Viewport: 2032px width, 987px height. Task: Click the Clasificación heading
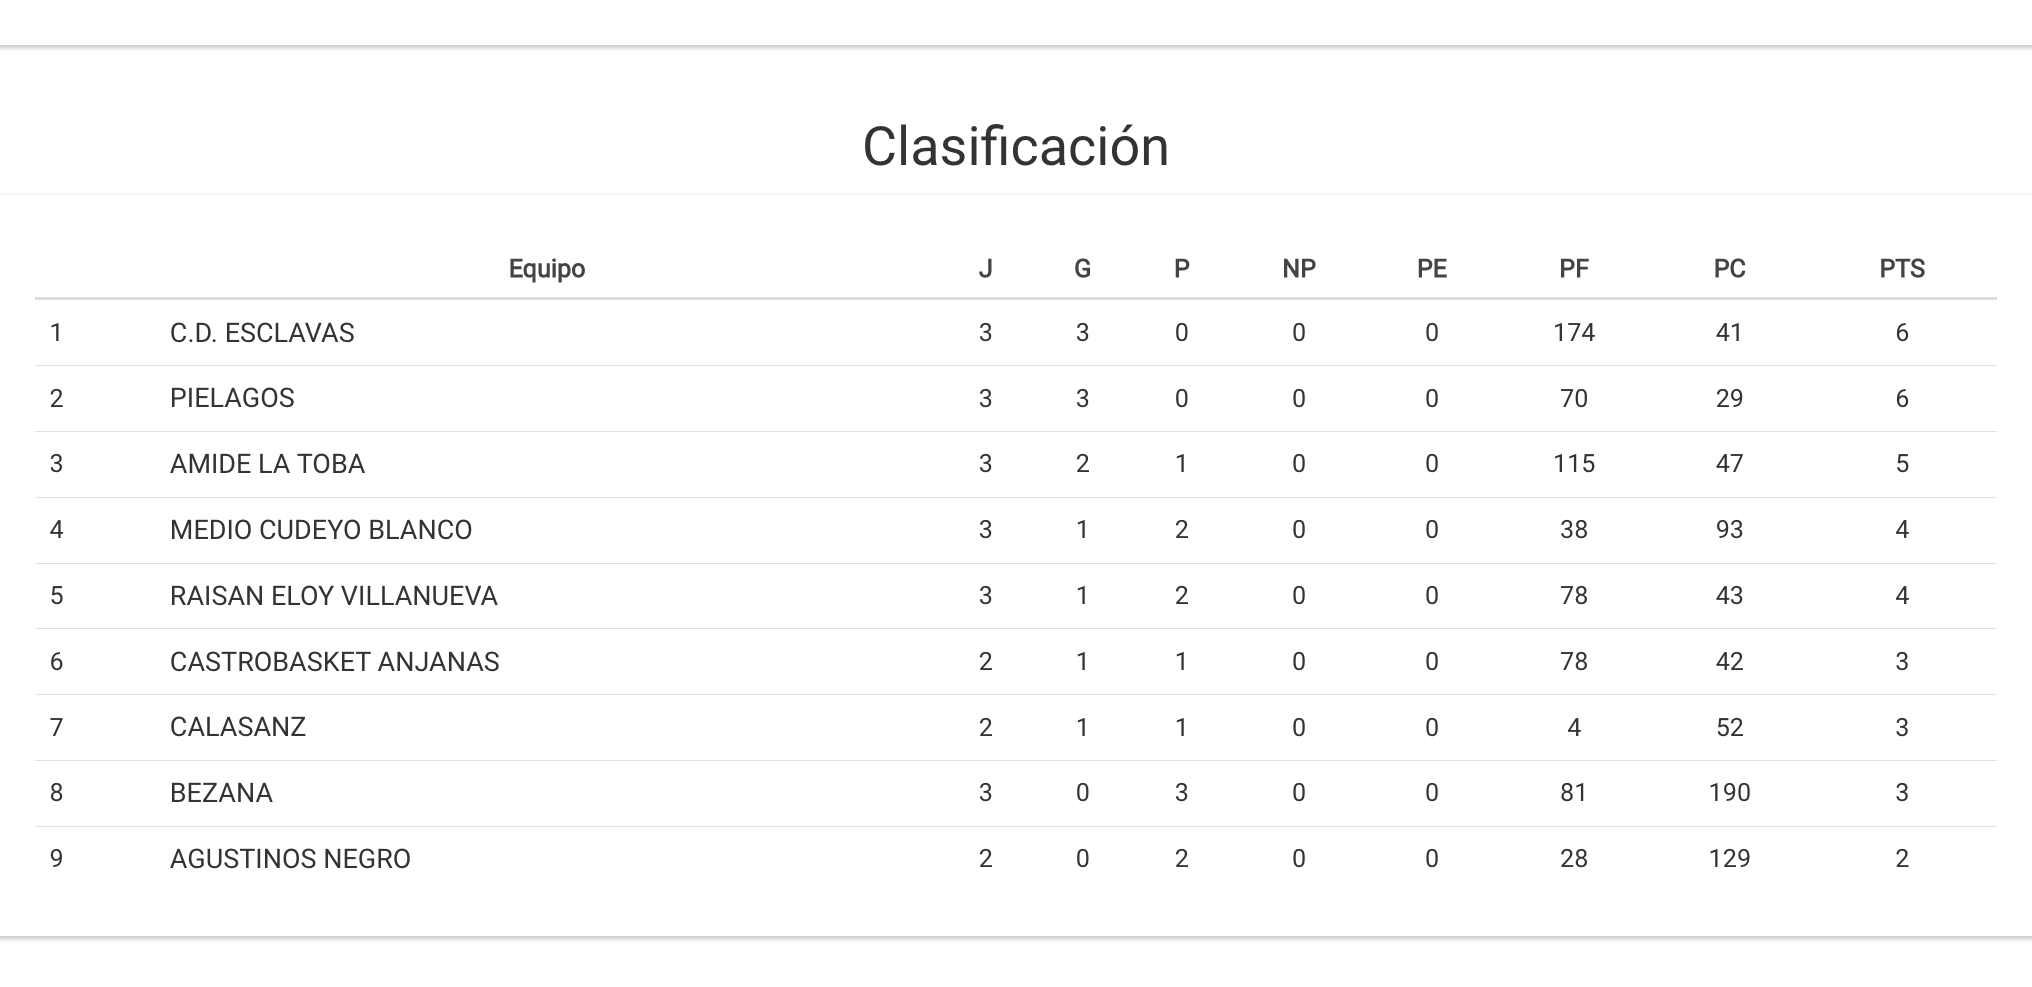(x=1015, y=147)
